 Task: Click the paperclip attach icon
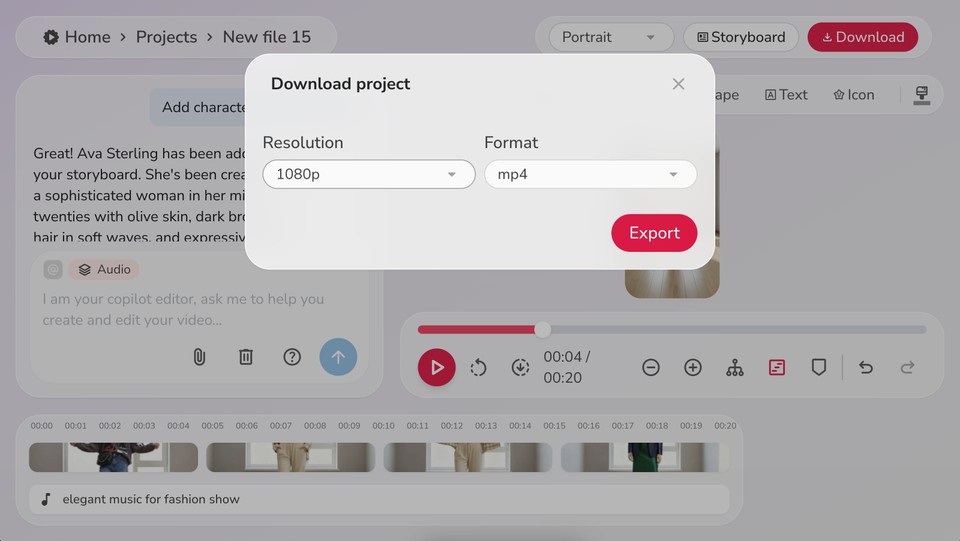[x=199, y=357]
